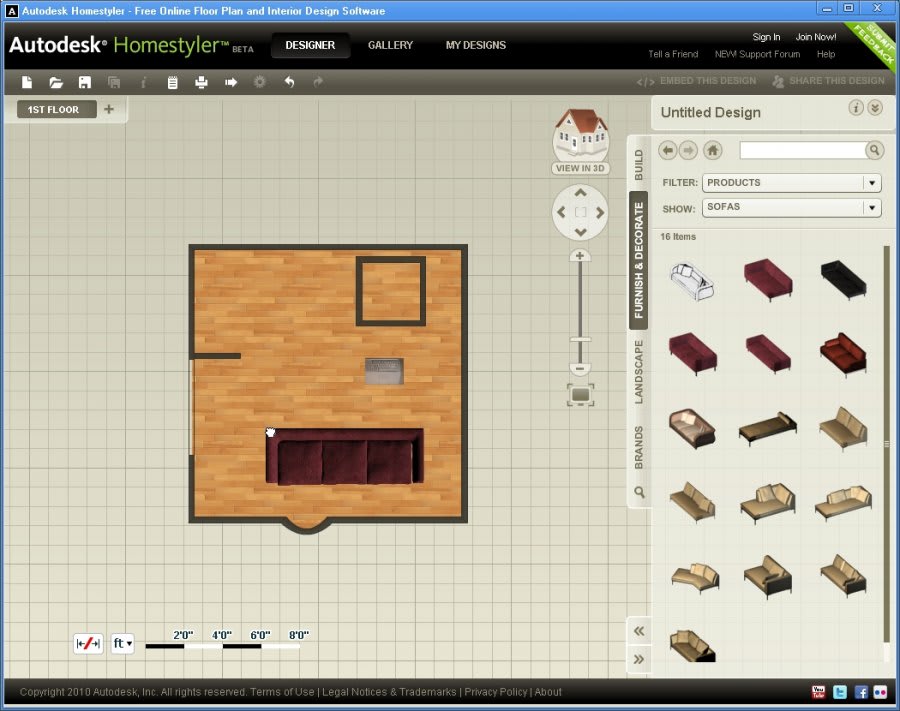Select the black sofa thumbnail
The width and height of the screenshot is (900, 711).
pyautogui.click(x=843, y=279)
